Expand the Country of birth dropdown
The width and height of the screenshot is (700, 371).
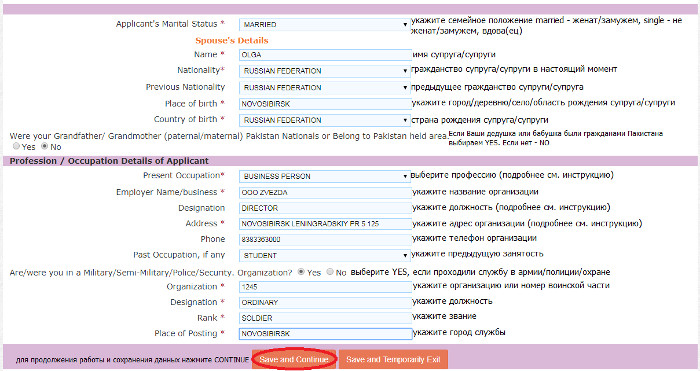click(x=325, y=120)
